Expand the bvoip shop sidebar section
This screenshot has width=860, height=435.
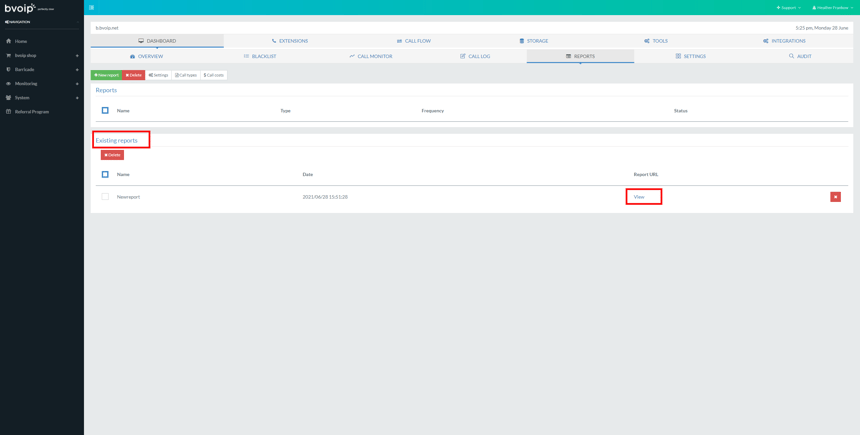pyautogui.click(x=25, y=55)
